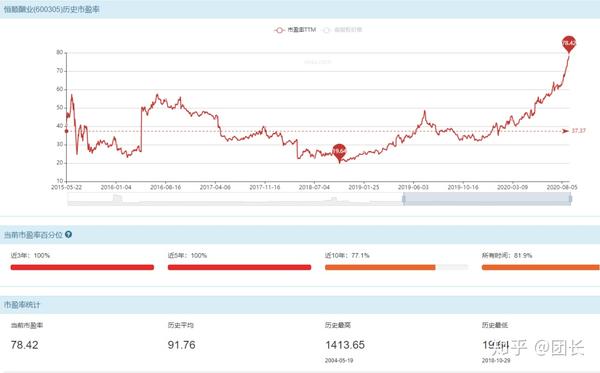
Task: Click y-axis tick label 10
Action: click(x=60, y=181)
